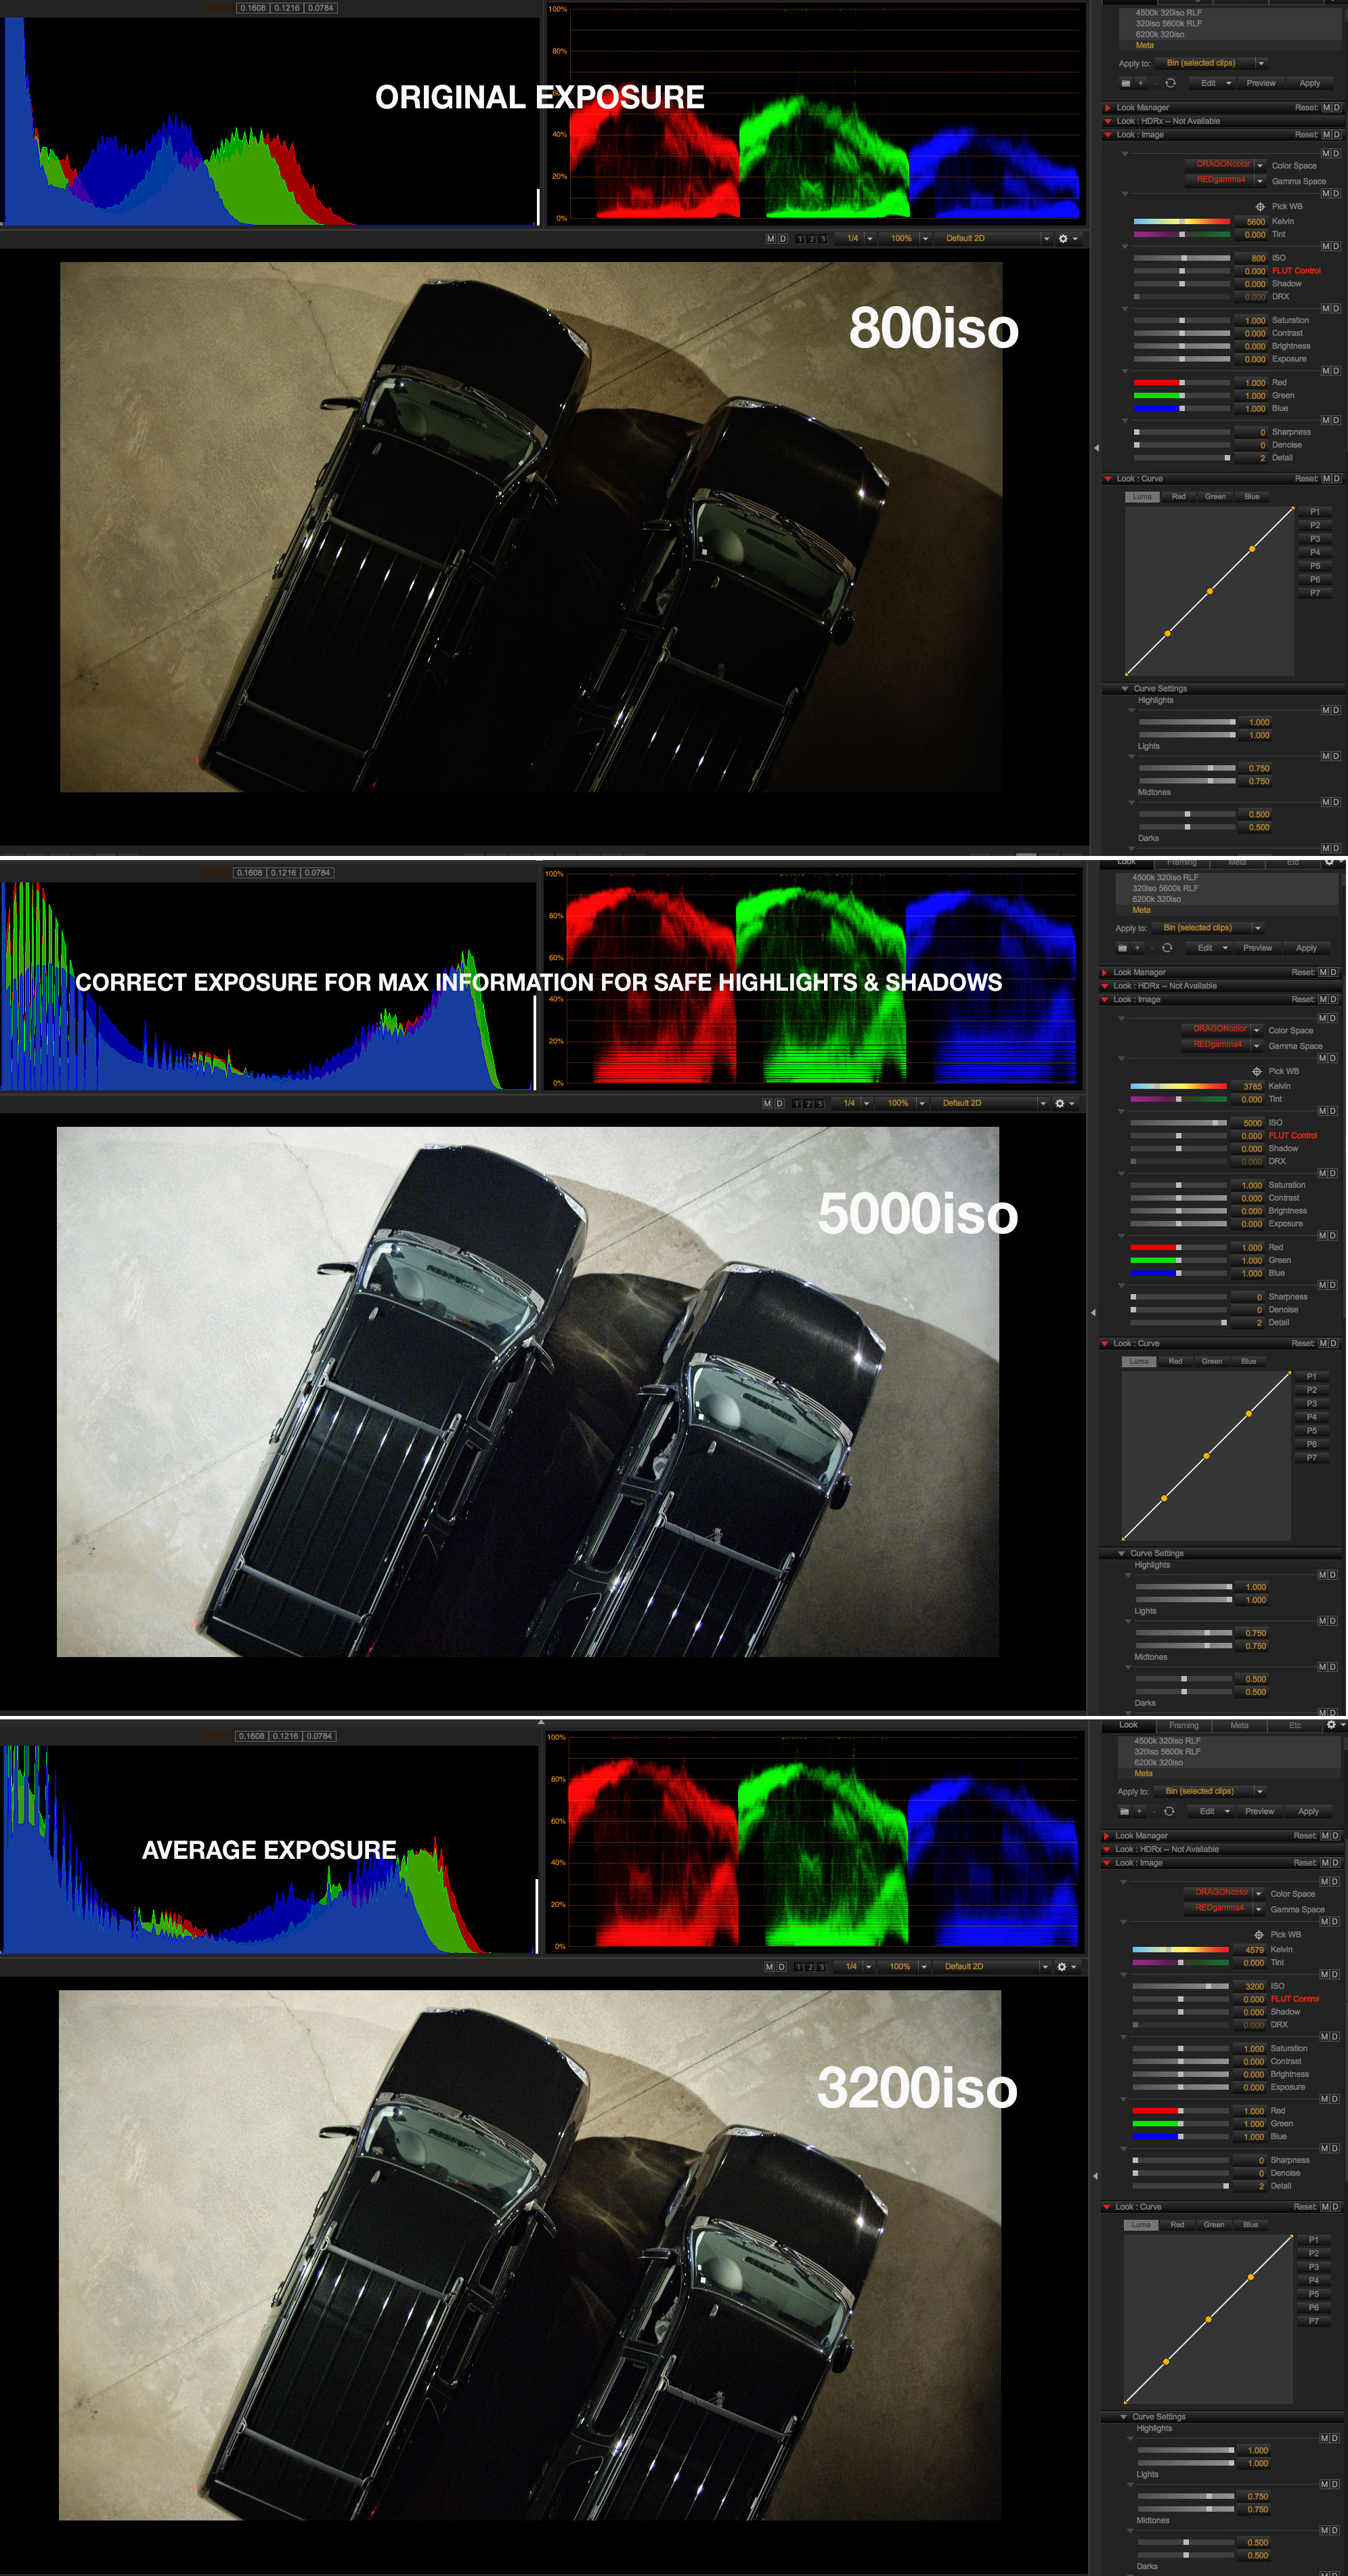The width and height of the screenshot is (1348, 2576).
Task: Collapse side panel arrow in the 3200iso panel
Action: 1095,2176
